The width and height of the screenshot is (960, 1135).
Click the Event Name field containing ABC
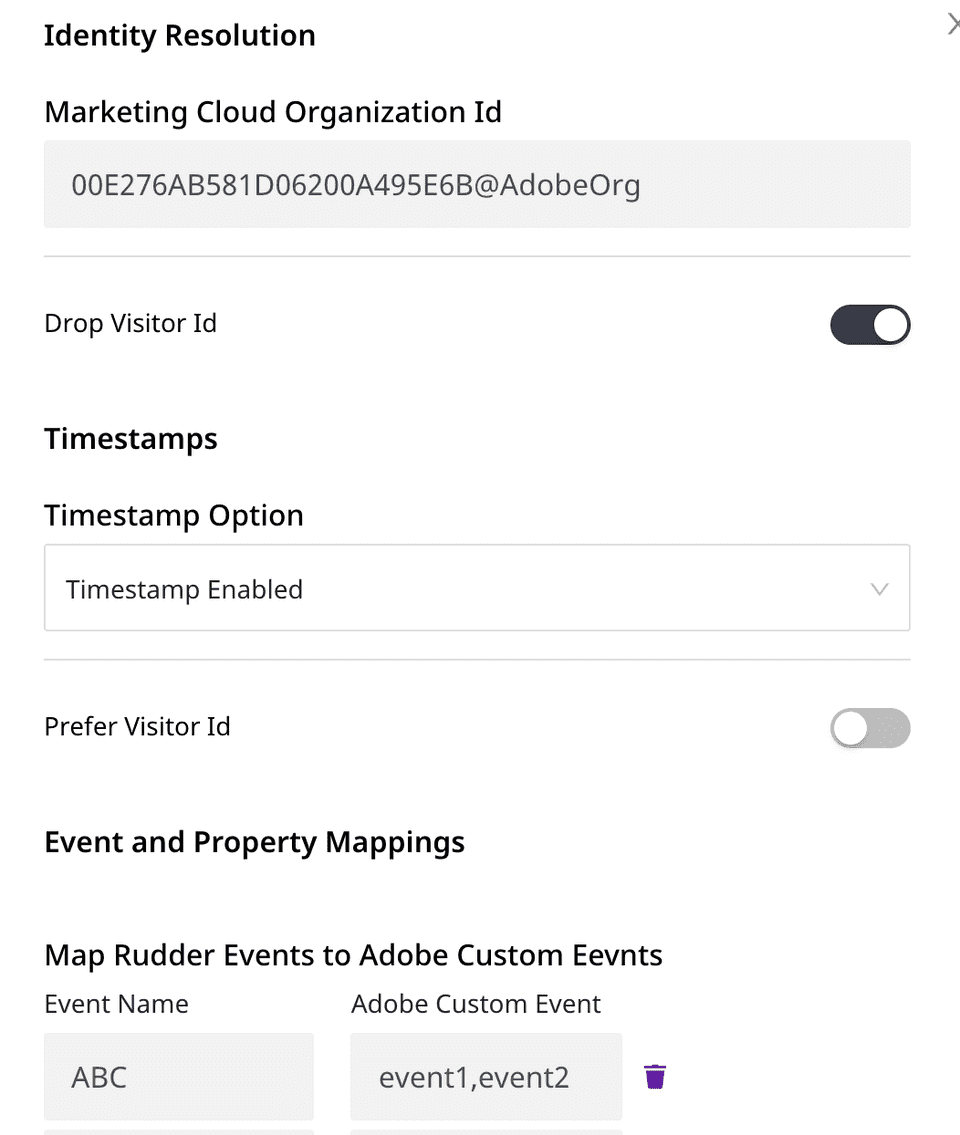point(179,1077)
